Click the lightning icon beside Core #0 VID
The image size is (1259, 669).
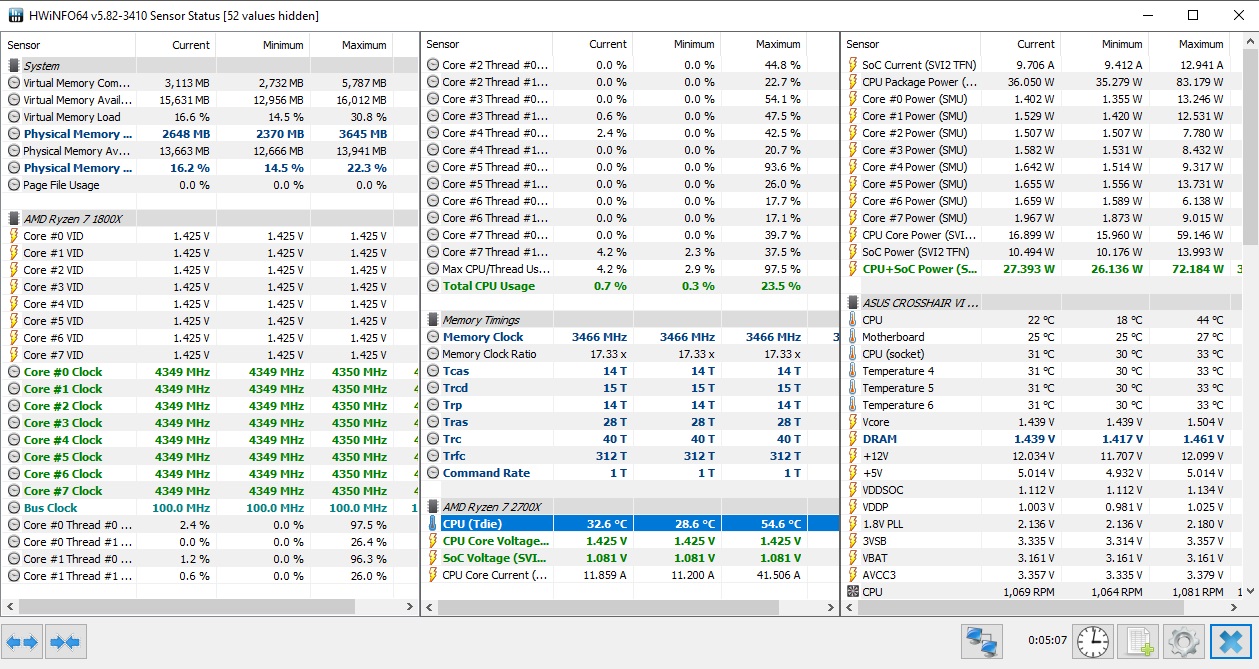click(x=14, y=236)
